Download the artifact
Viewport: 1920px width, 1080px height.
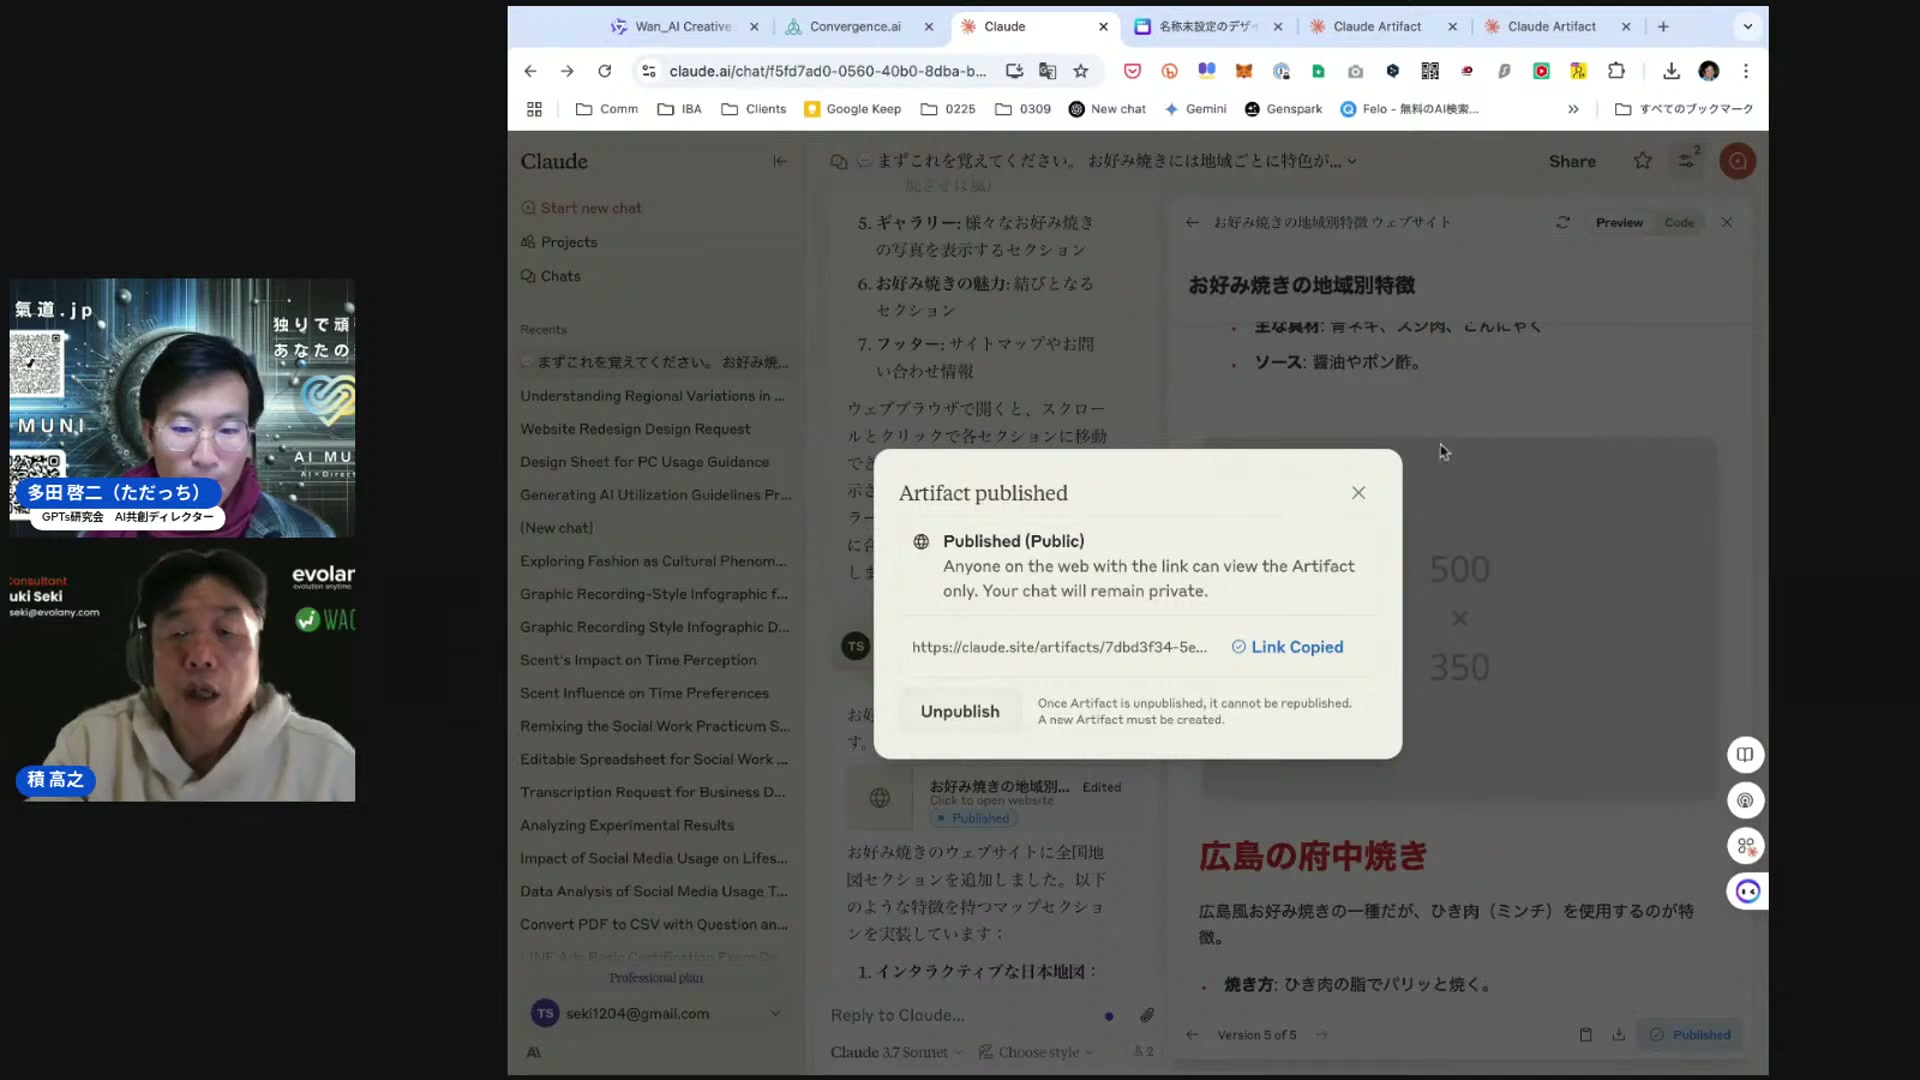coord(1618,1035)
